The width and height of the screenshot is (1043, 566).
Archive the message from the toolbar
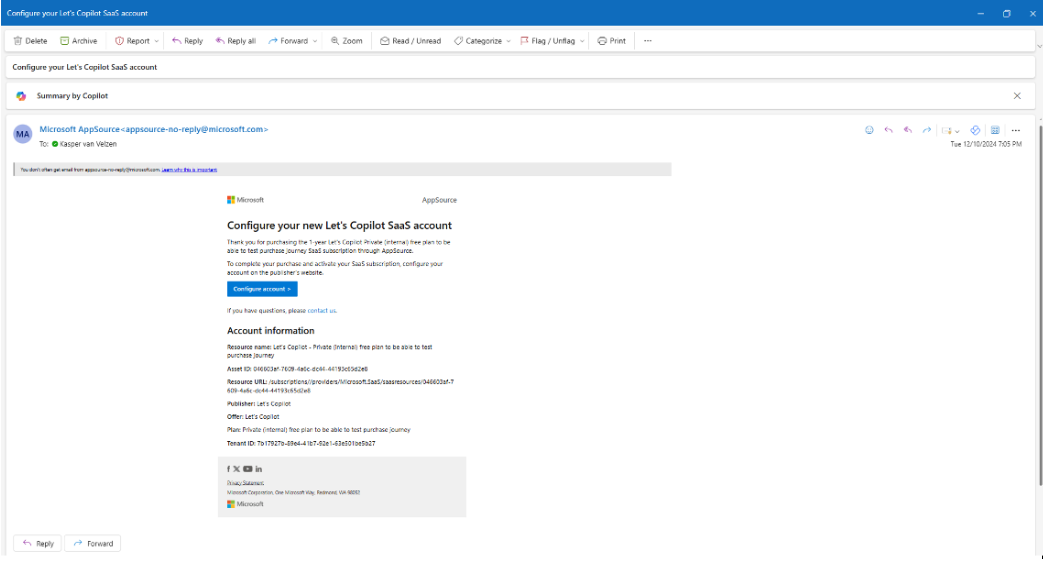[78, 41]
